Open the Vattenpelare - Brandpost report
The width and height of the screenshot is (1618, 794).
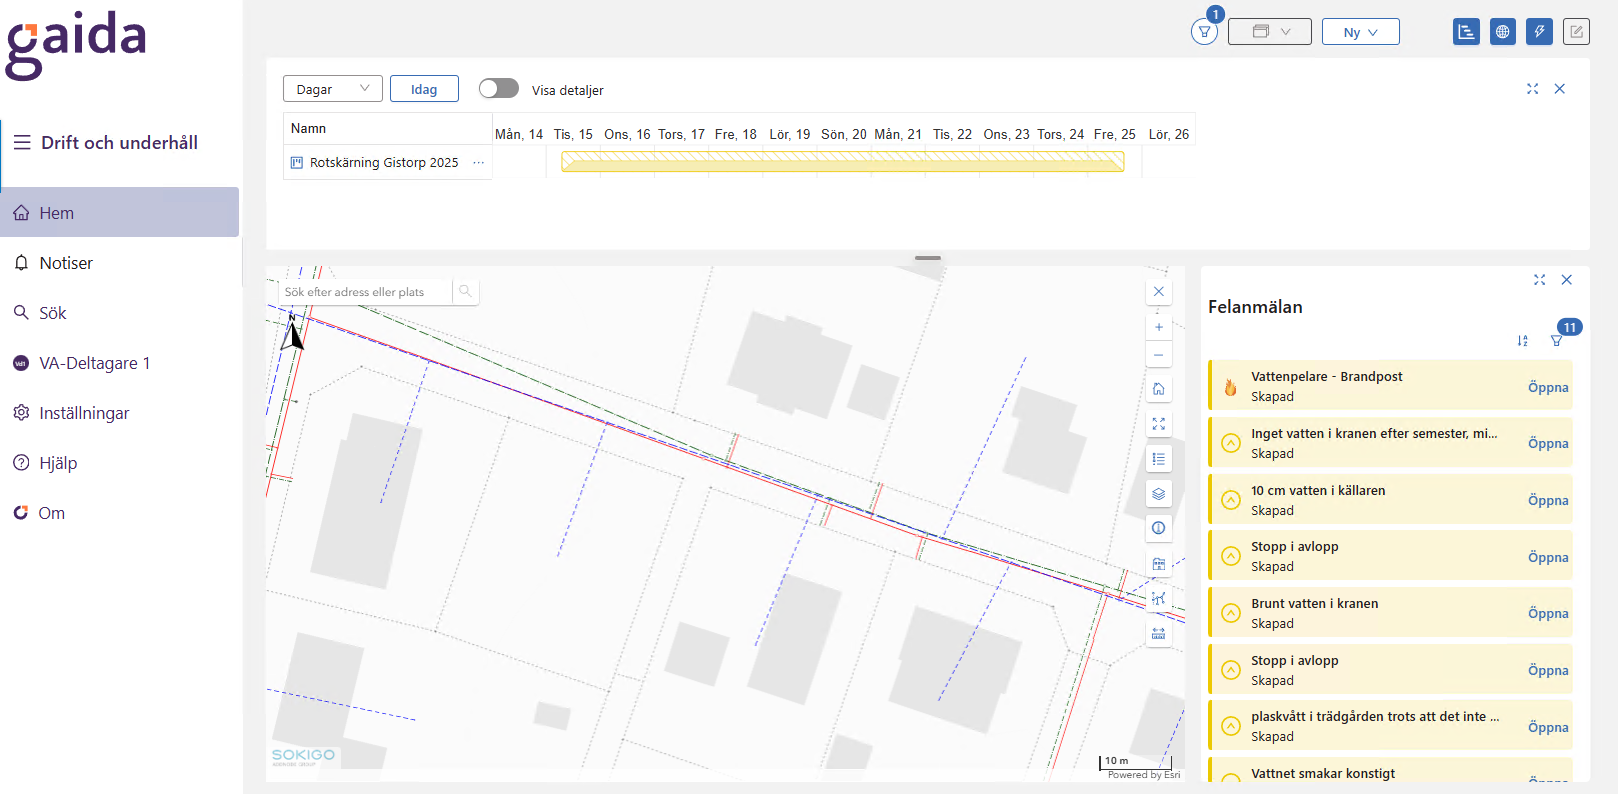coord(1547,387)
